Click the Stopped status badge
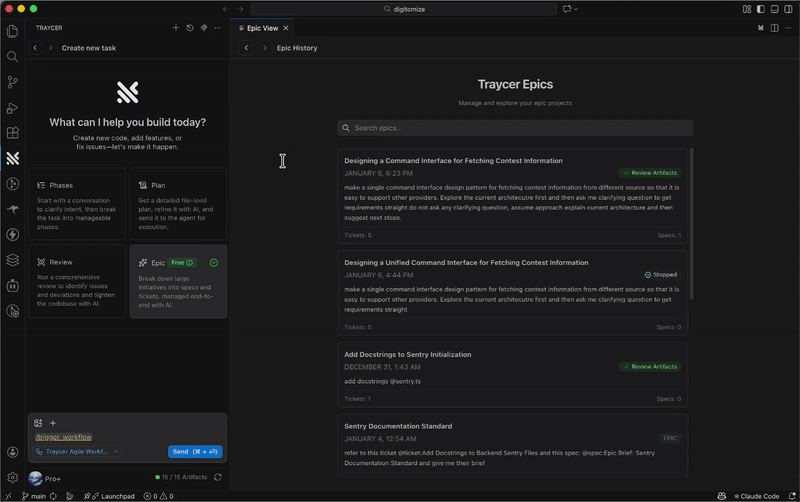Image resolution: width=800 pixels, height=502 pixels. pyautogui.click(x=661, y=274)
